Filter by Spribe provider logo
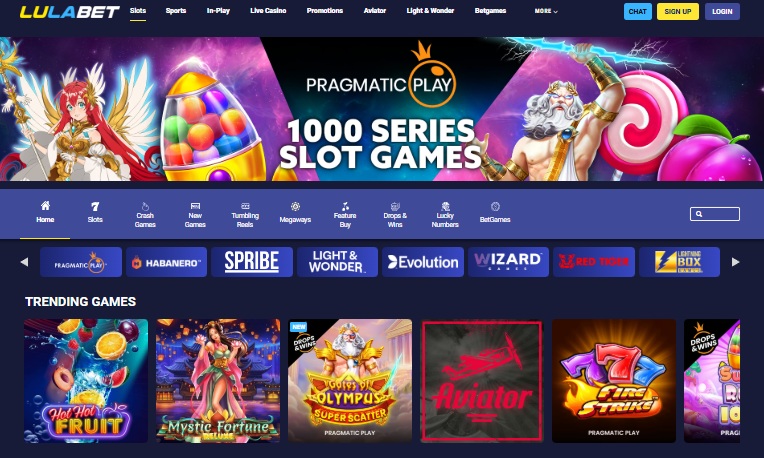 pyautogui.click(x=252, y=262)
